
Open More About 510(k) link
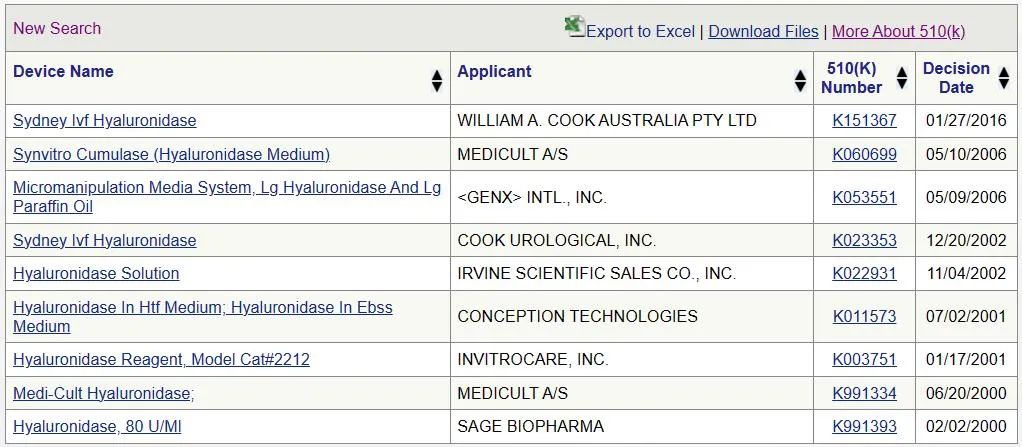tap(899, 31)
